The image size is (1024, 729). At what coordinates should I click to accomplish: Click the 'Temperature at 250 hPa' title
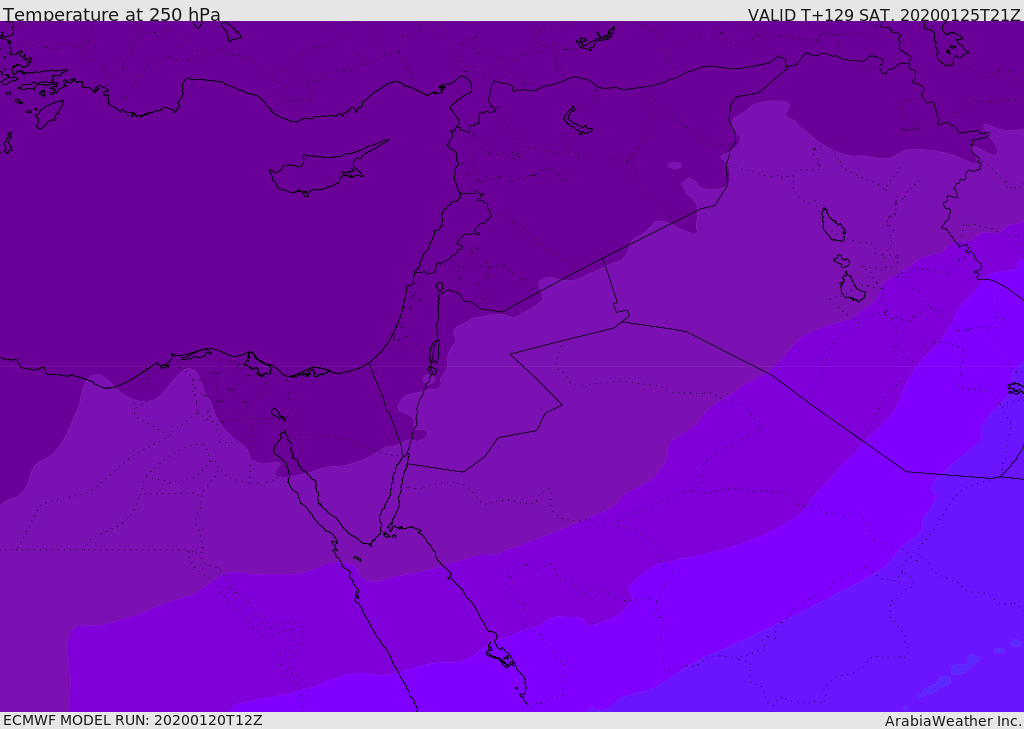coord(112,14)
